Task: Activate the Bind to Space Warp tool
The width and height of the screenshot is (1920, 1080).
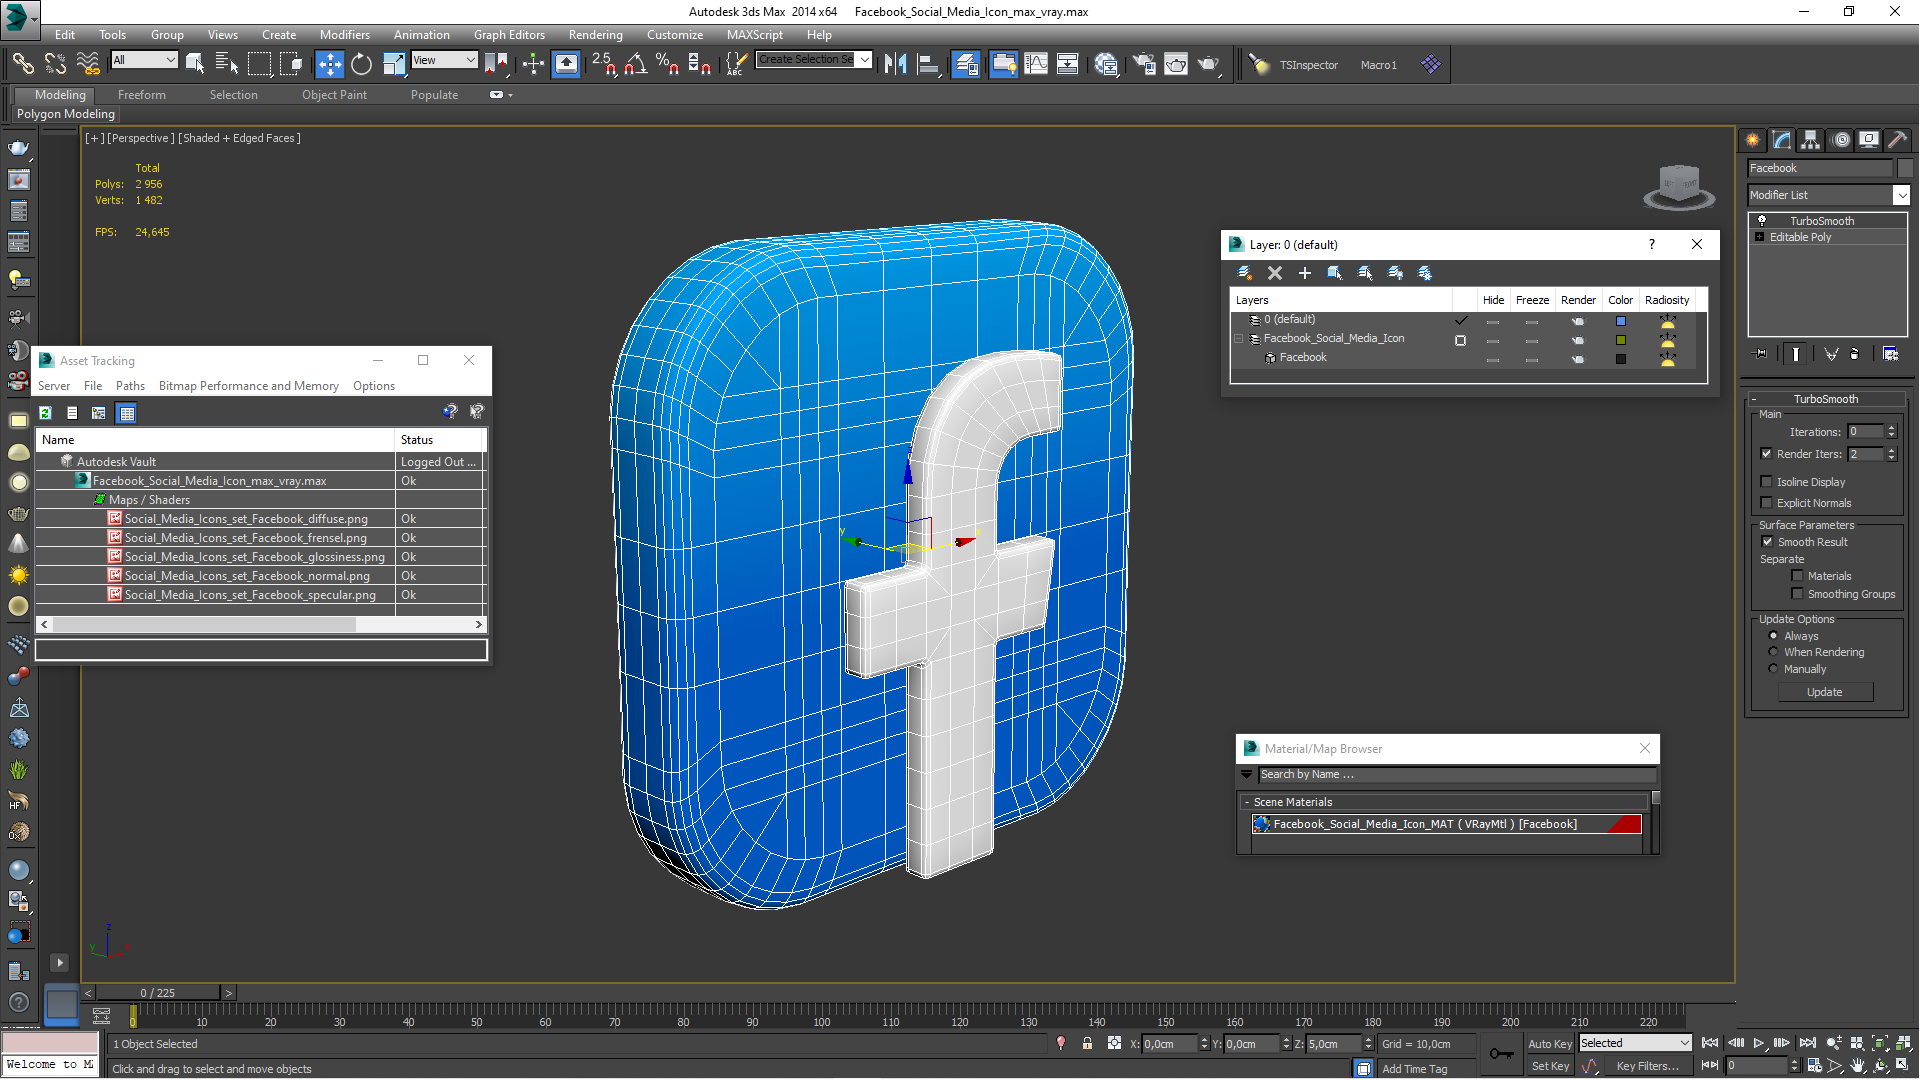Action: tap(88, 64)
